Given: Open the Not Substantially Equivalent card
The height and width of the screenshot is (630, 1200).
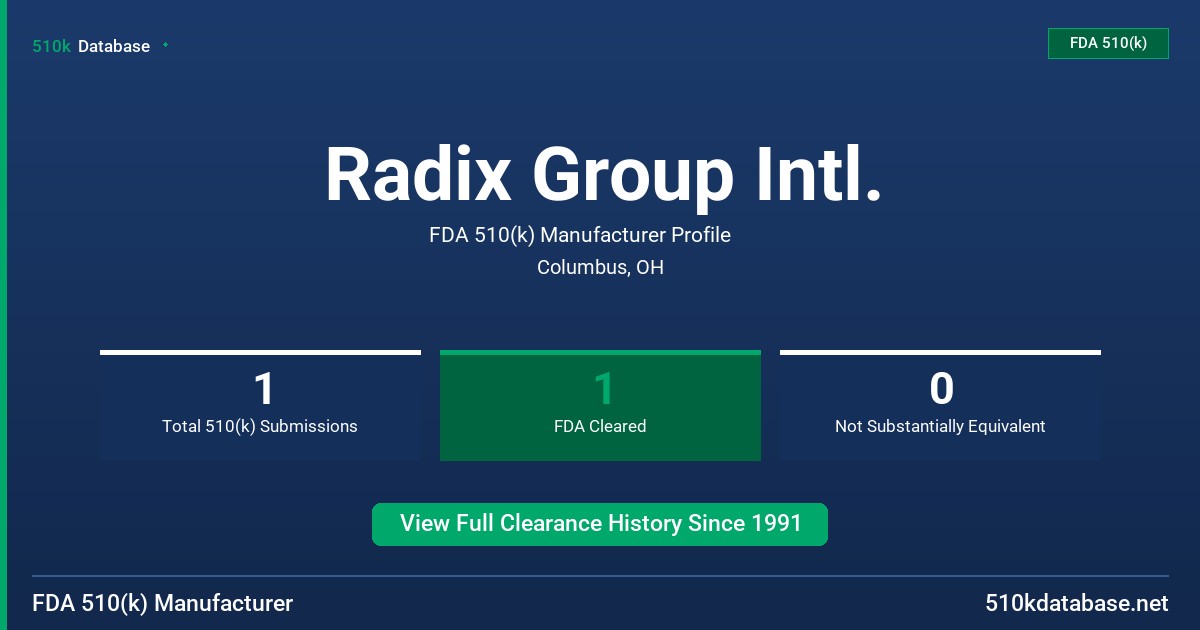Looking at the screenshot, I should [940, 405].
